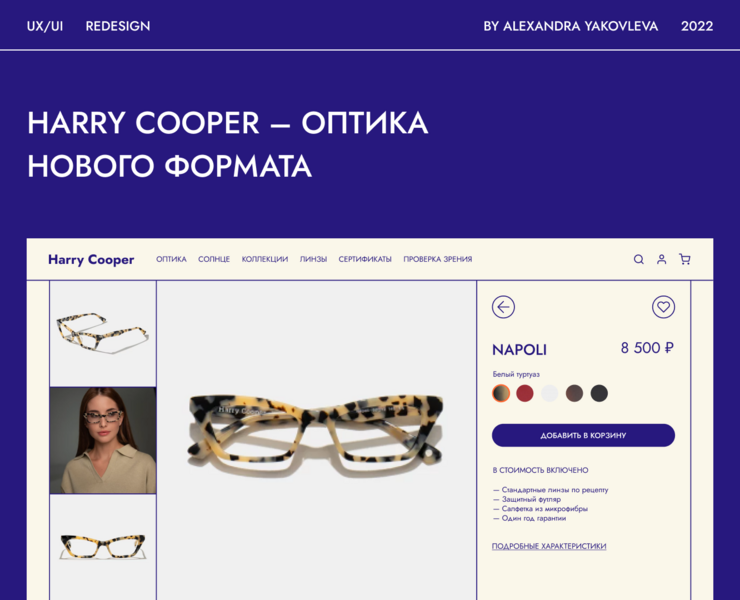740x600 pixels.
Task: Click the Harry Cooper logo
Action: coord(91,260)
